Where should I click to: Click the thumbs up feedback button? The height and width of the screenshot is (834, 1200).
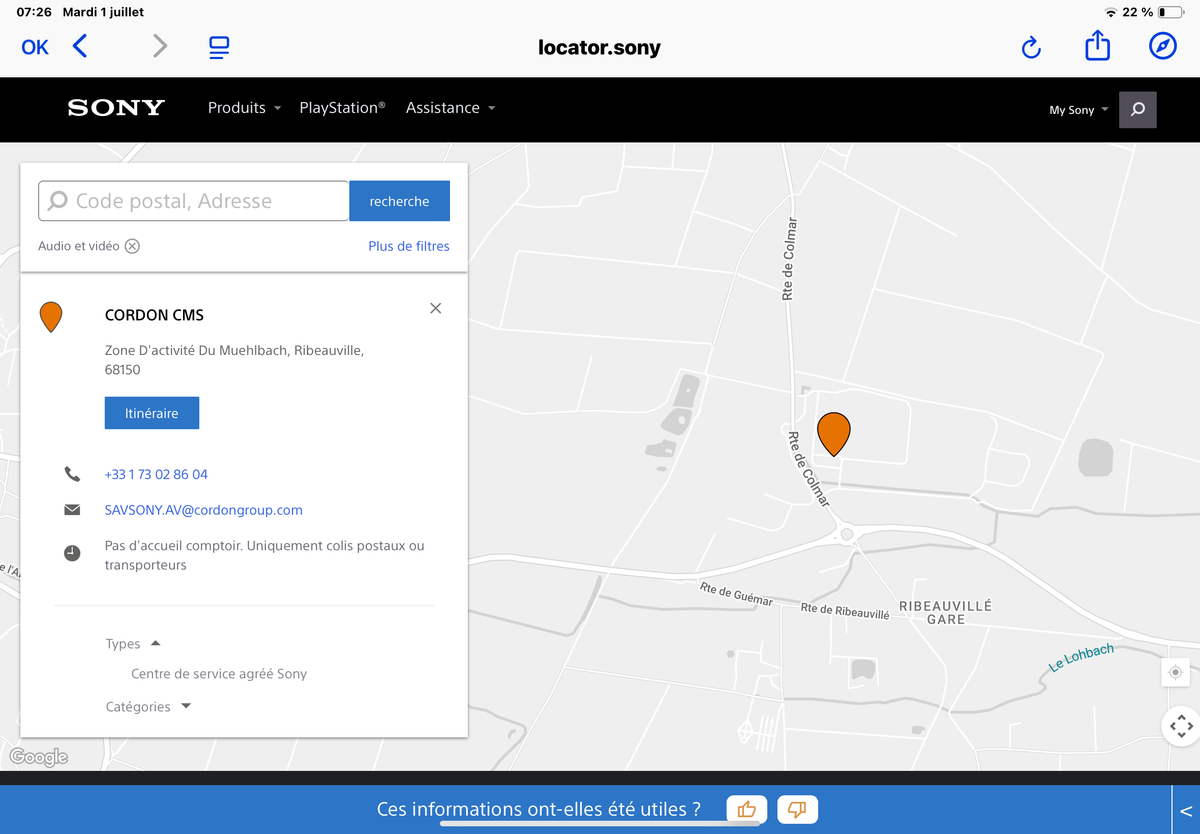(746, 809)
